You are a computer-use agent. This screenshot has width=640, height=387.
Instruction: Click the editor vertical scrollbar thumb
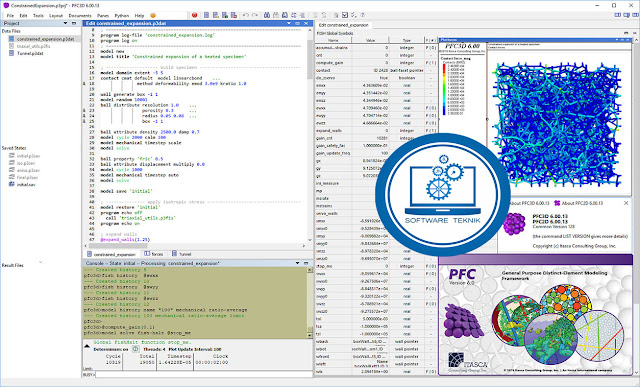pyautogui.click(x=310, y=59)
